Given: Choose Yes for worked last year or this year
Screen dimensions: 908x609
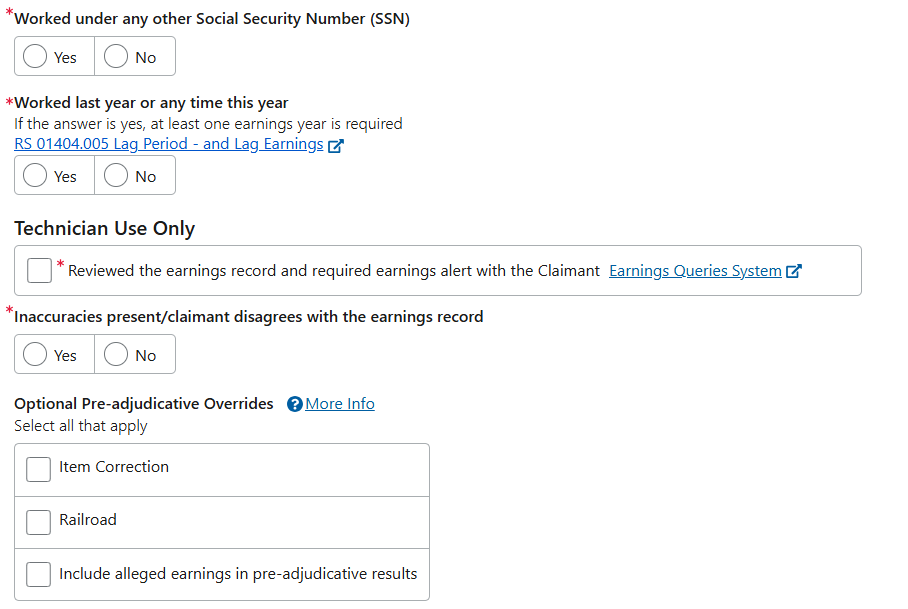Looking at the screenshot, I should tap(36, 176).
